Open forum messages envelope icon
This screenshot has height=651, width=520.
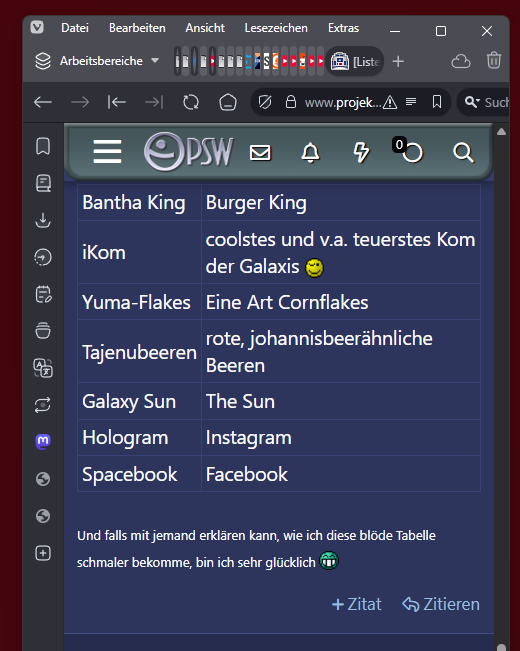click(x=260, y=152)
